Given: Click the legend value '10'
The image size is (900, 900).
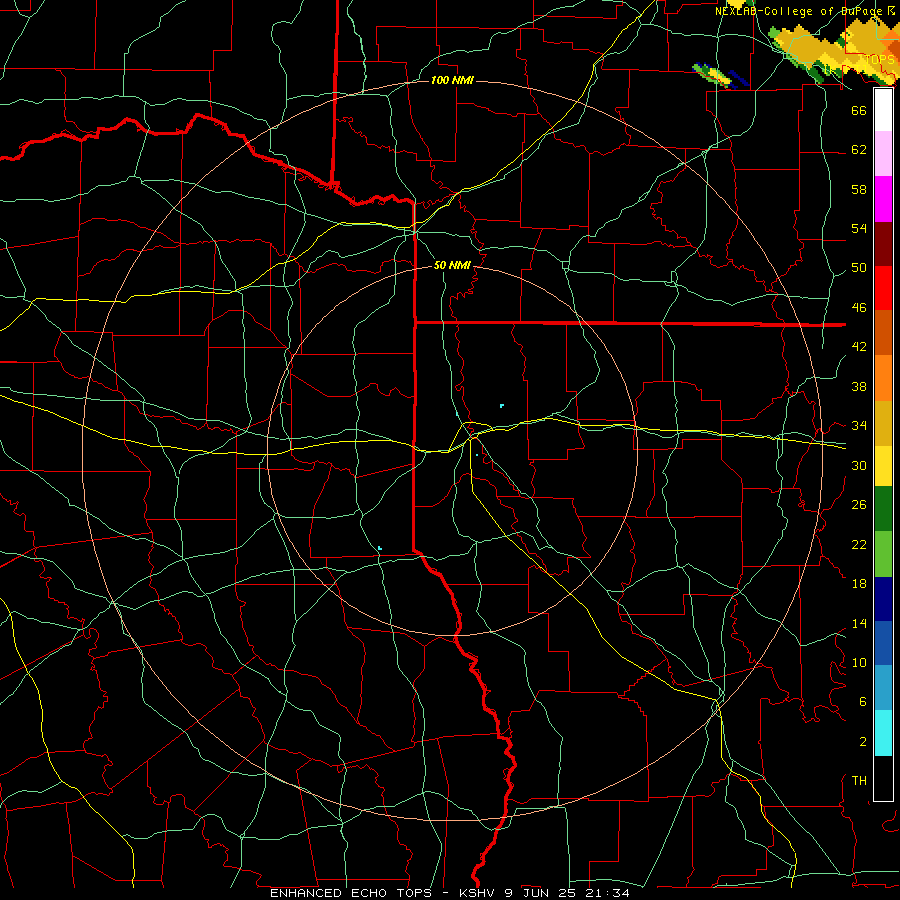Looking at the screenshot, I should point(859,663).
